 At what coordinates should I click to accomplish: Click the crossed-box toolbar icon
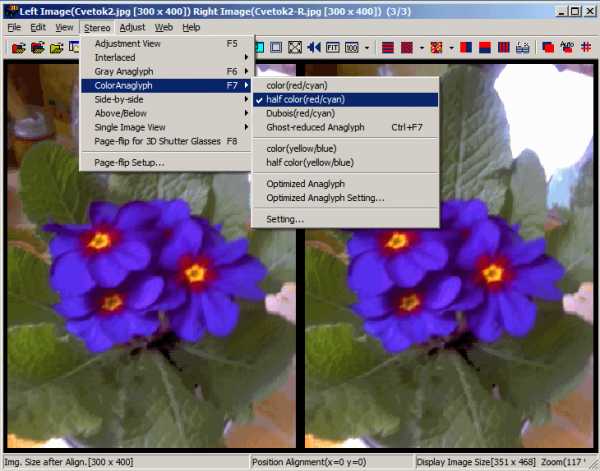pyautogui.click(x=295, y=47)
